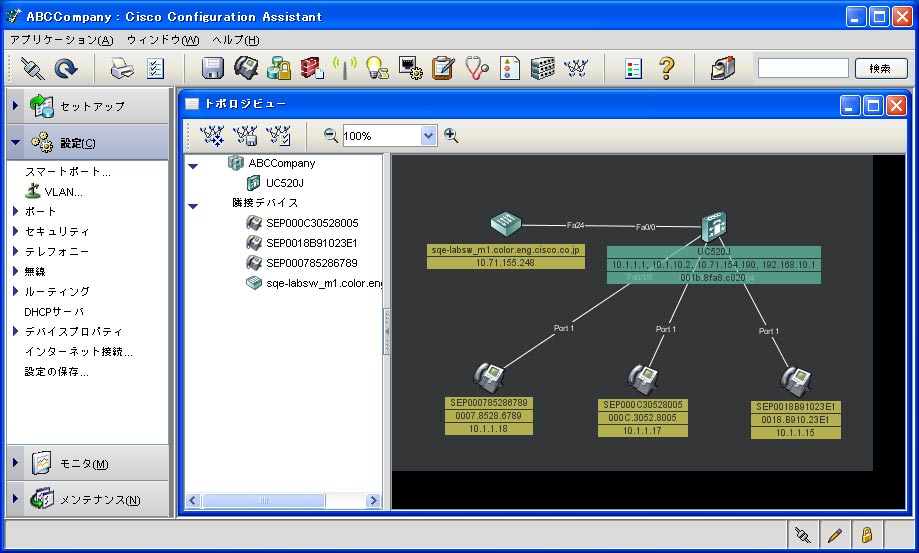This screenshot has width=919, height=553.
Task: Open the ウィンドウ(W) menu
Action: (163, 40)
